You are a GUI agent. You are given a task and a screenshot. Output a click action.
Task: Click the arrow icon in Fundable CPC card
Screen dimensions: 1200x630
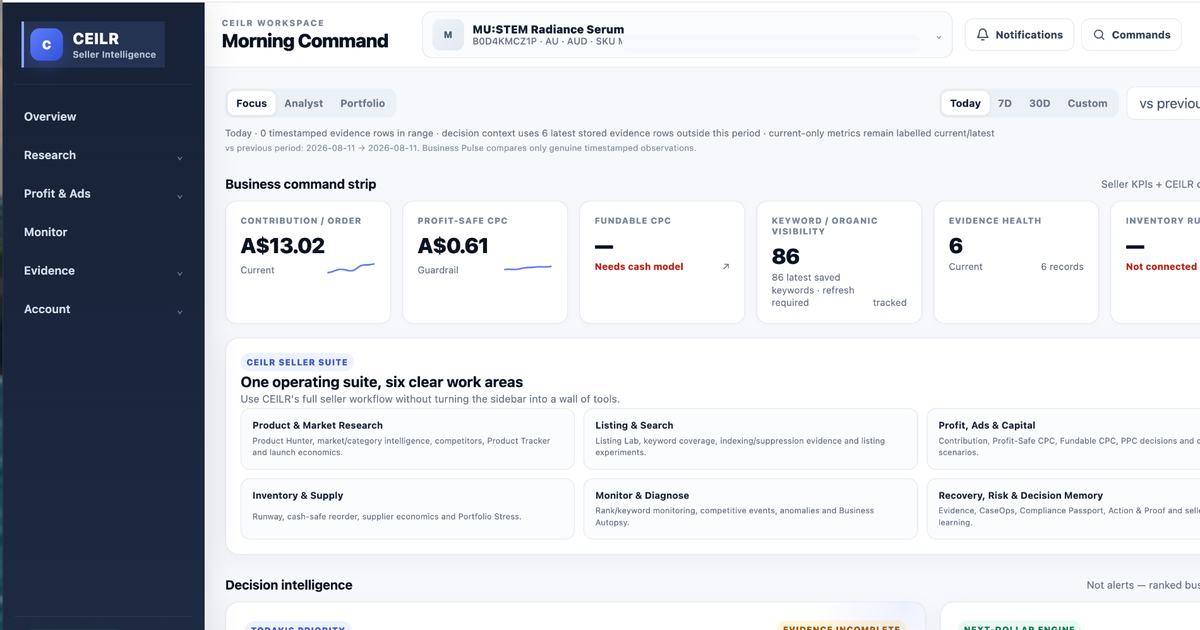(x=726, y=267)
